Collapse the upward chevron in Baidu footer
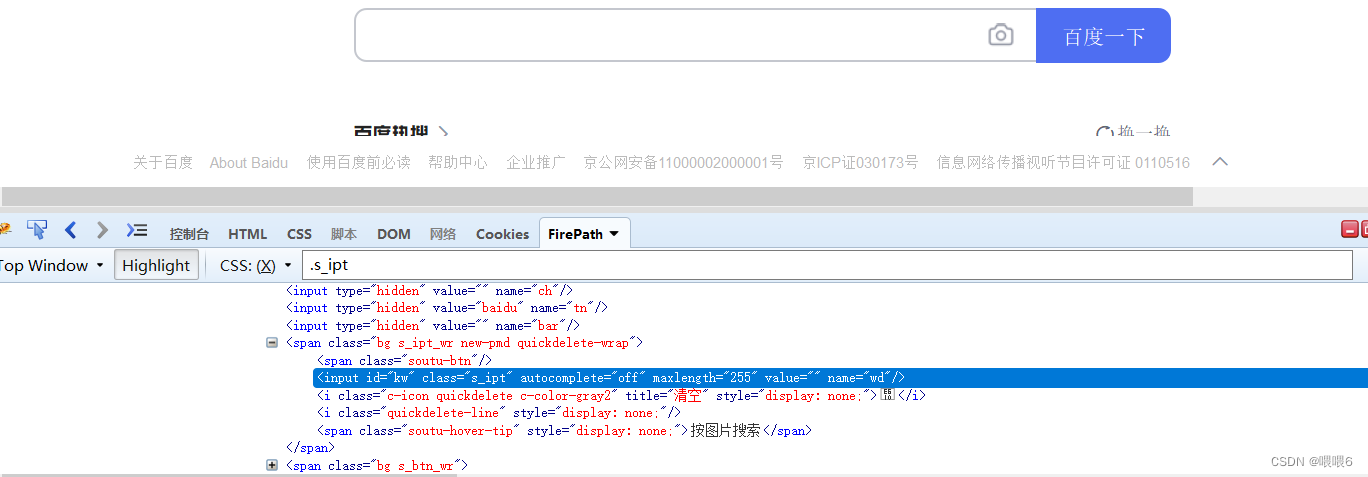1368x477 pixels. pos(1220,161)
